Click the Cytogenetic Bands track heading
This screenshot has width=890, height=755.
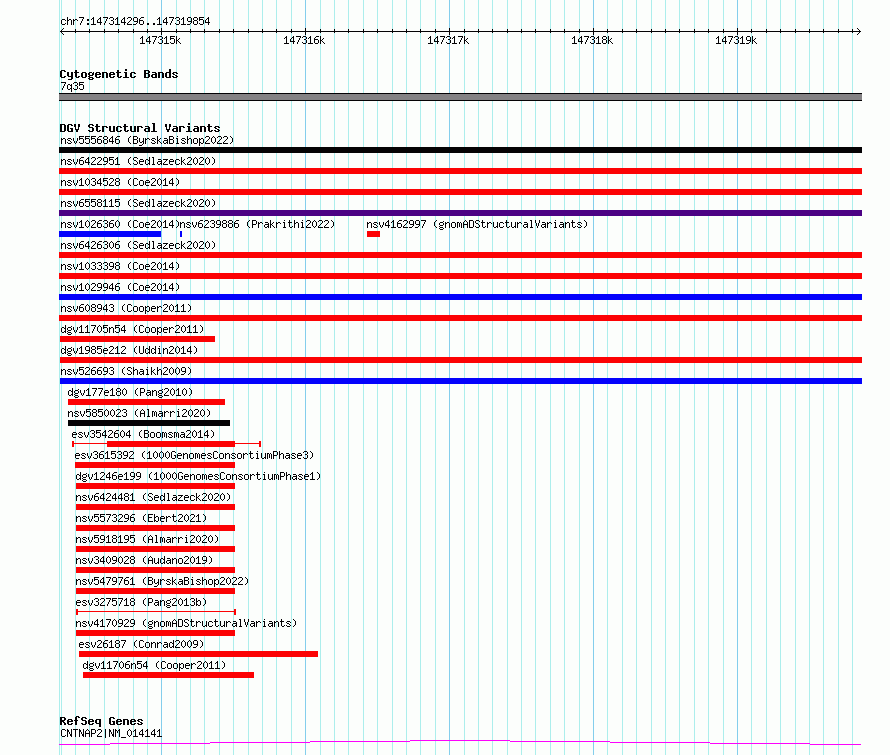[x=119, y=74]
